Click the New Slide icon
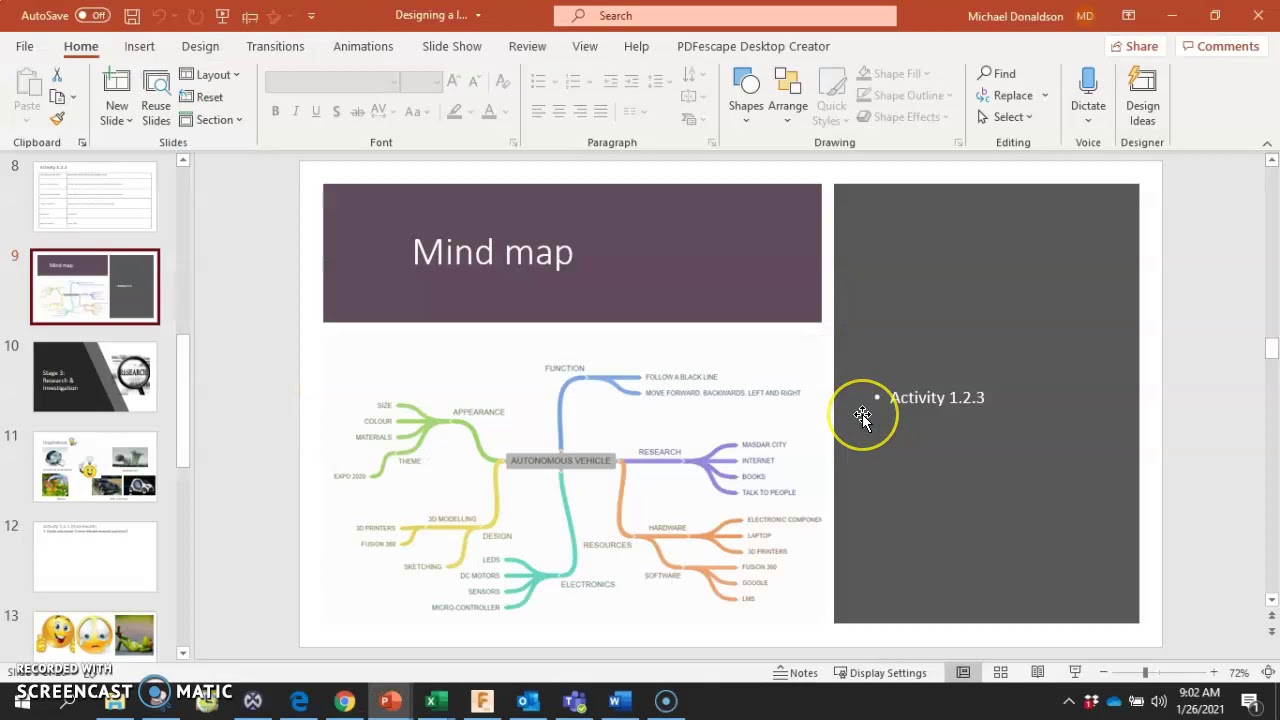 [x=117, y=83]
